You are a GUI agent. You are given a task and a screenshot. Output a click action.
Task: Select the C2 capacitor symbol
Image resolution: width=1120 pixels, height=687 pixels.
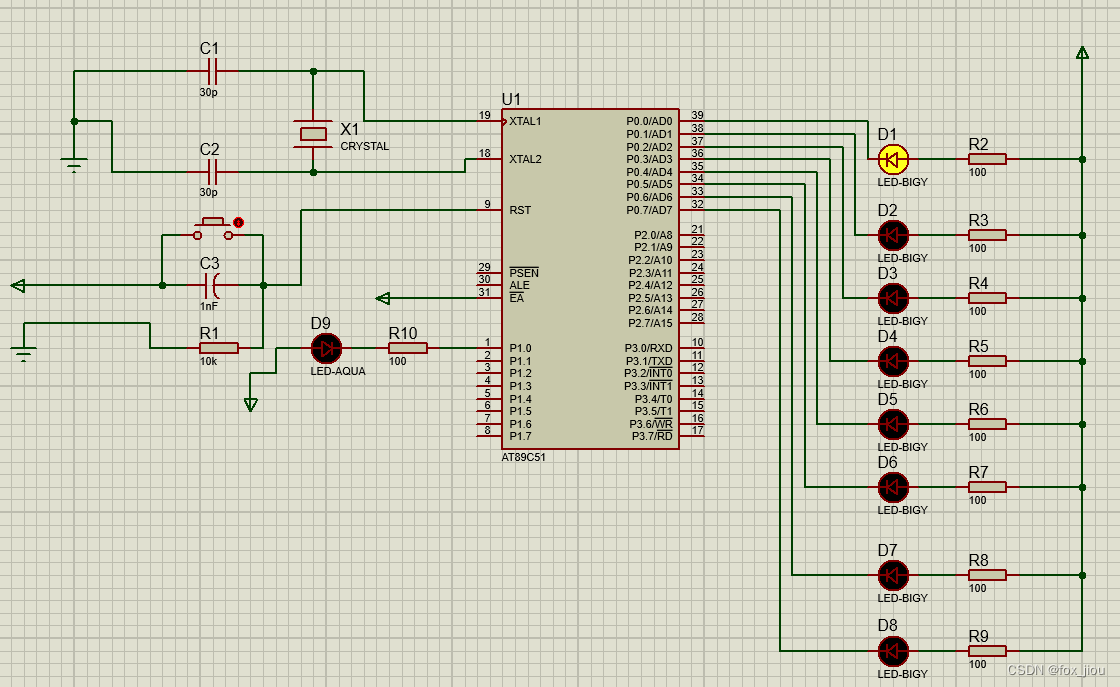pos(211,172)
